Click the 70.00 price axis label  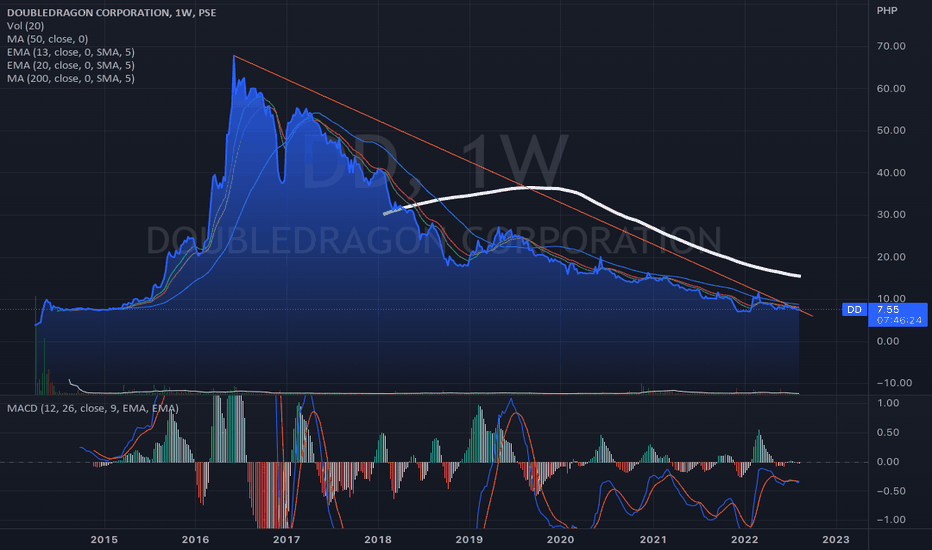point(891,46)
